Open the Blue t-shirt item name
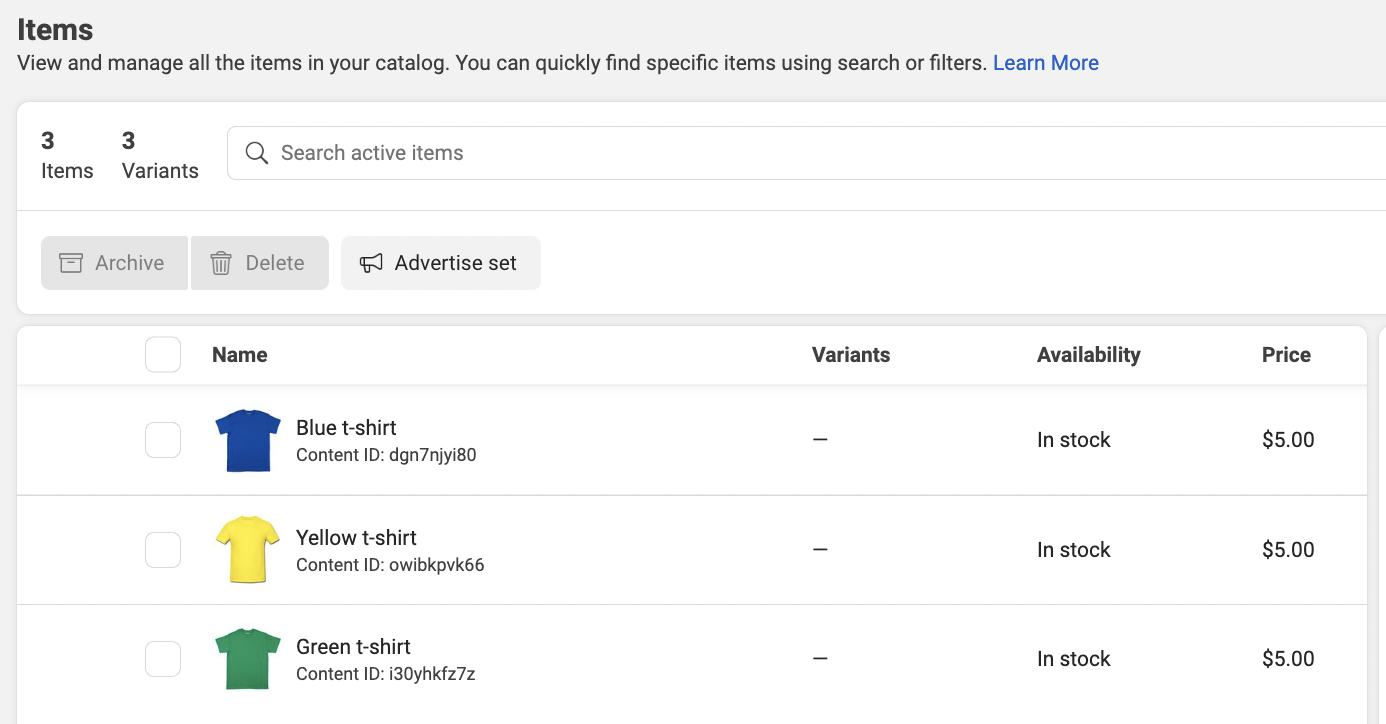The height and width of the screenshot is (724, 1386). [x=346, y=428]
